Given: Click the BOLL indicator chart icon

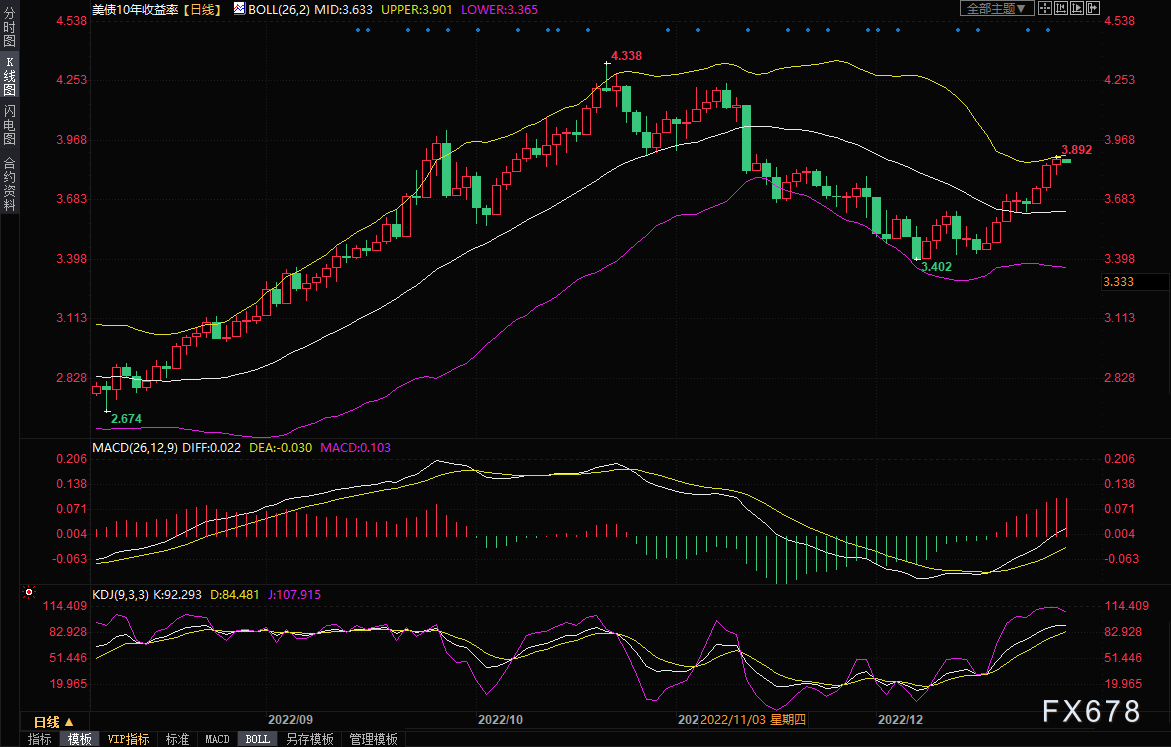Looking at the screenshot, I should click(239, 8).
